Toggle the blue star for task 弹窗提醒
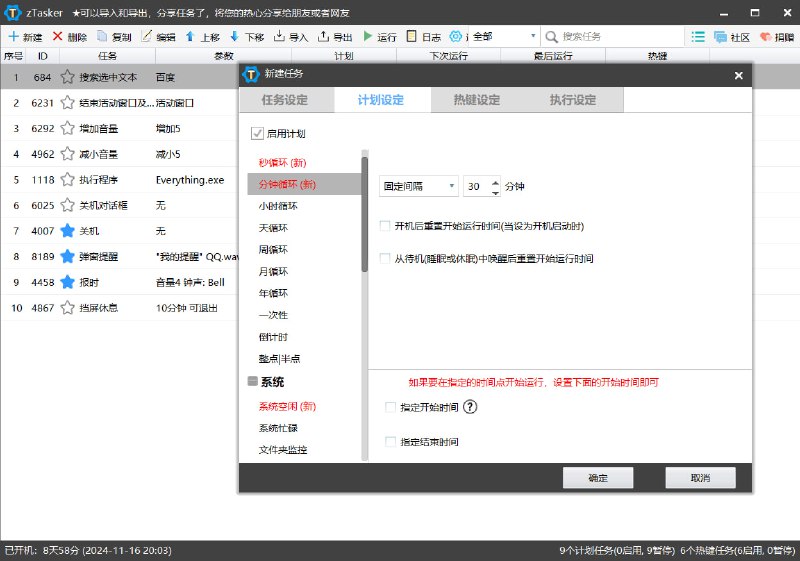Viewport: 800px width, 561px height. (67, 256)
